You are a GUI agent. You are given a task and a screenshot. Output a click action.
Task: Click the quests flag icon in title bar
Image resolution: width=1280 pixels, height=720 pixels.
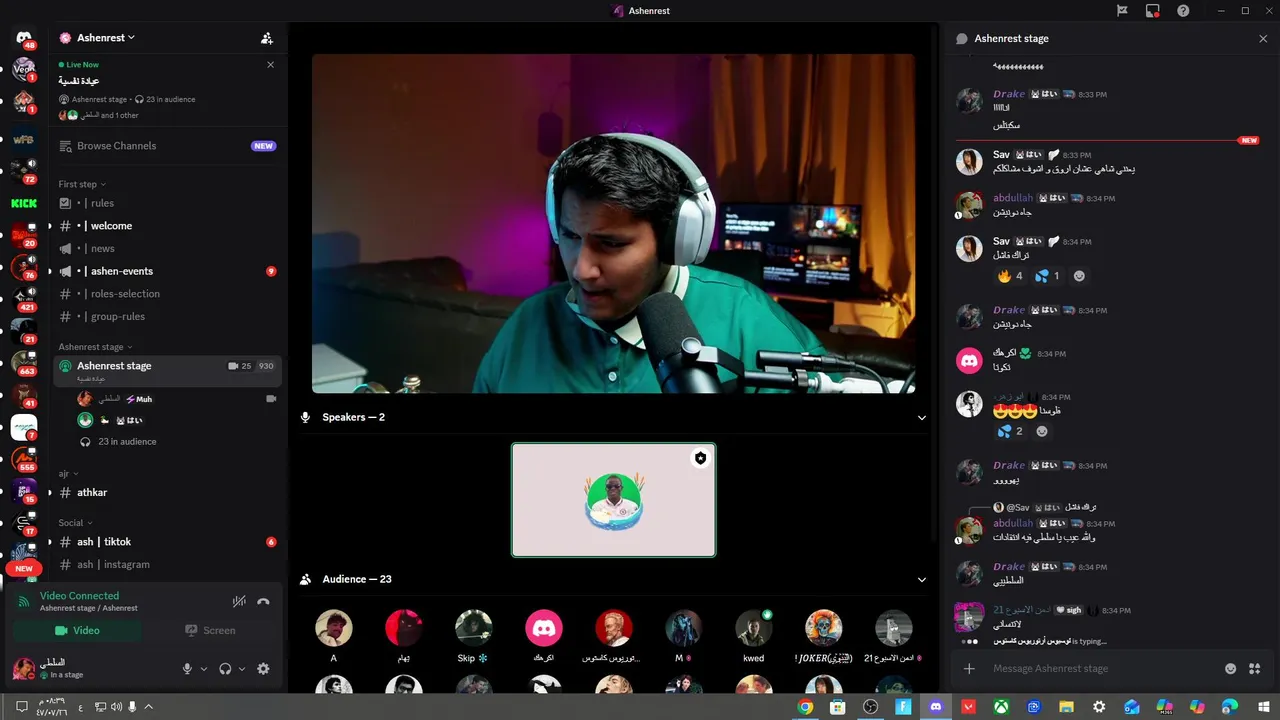[1122, 11]
